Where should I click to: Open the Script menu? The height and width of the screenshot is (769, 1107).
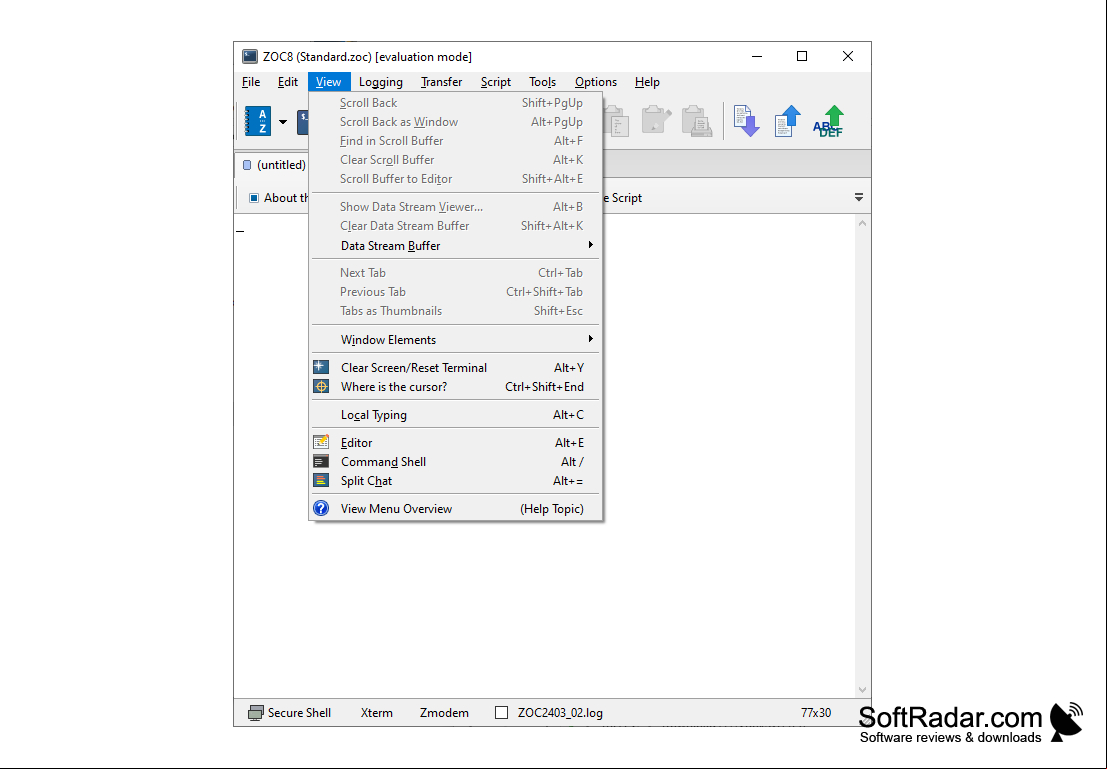496,82
